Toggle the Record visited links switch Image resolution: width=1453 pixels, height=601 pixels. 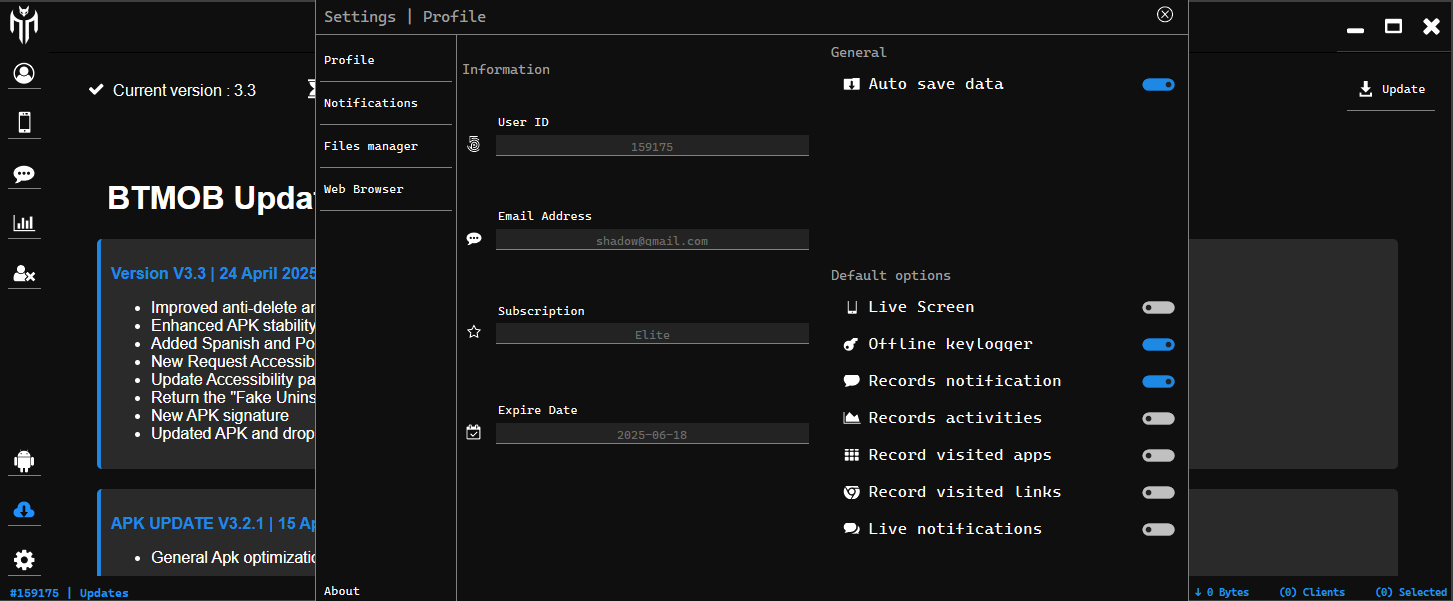click(x=1158, y=493)
